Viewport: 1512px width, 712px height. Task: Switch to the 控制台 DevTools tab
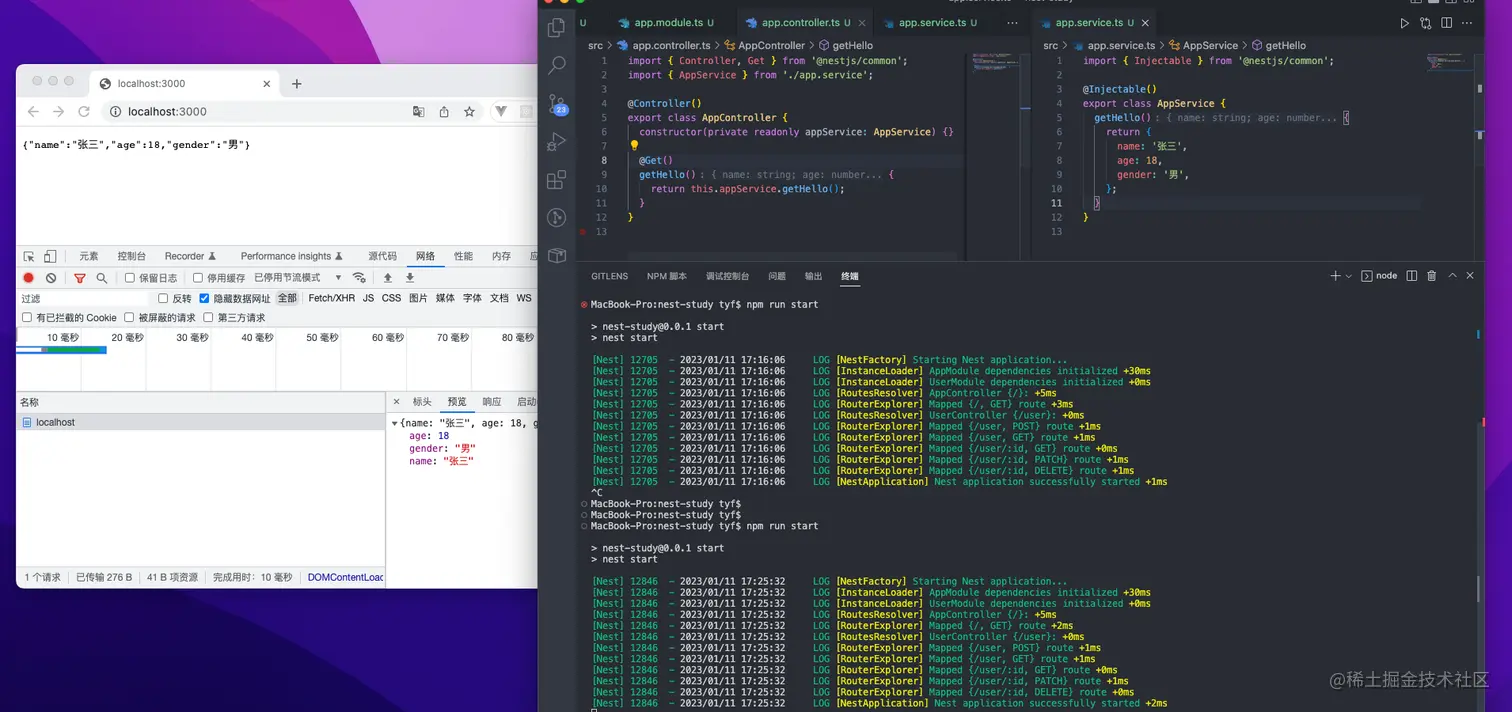[x=131, y=257]
